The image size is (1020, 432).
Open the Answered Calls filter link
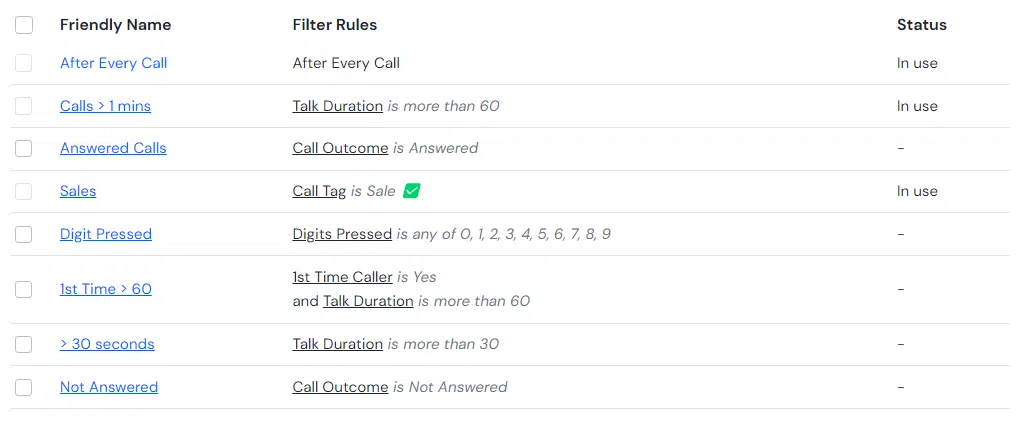(113, 148)
